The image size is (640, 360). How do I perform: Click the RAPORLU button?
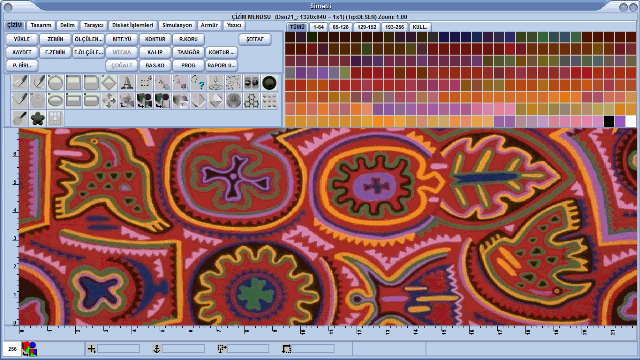(x=222, y=65)
